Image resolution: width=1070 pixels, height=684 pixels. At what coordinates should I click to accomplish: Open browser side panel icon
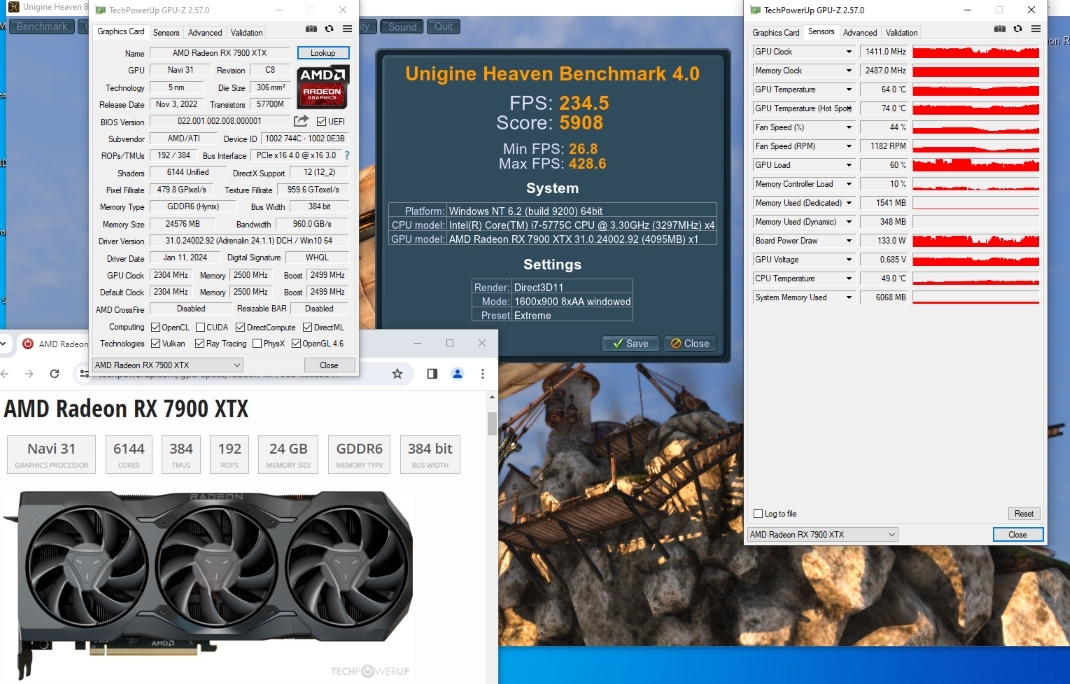tap(432, 373)
